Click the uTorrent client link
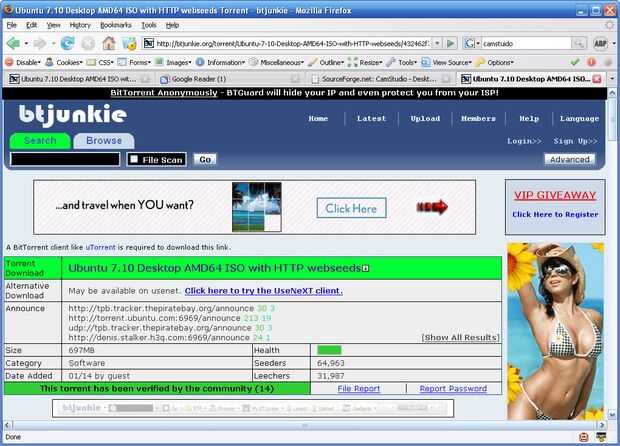 [100, 247]
